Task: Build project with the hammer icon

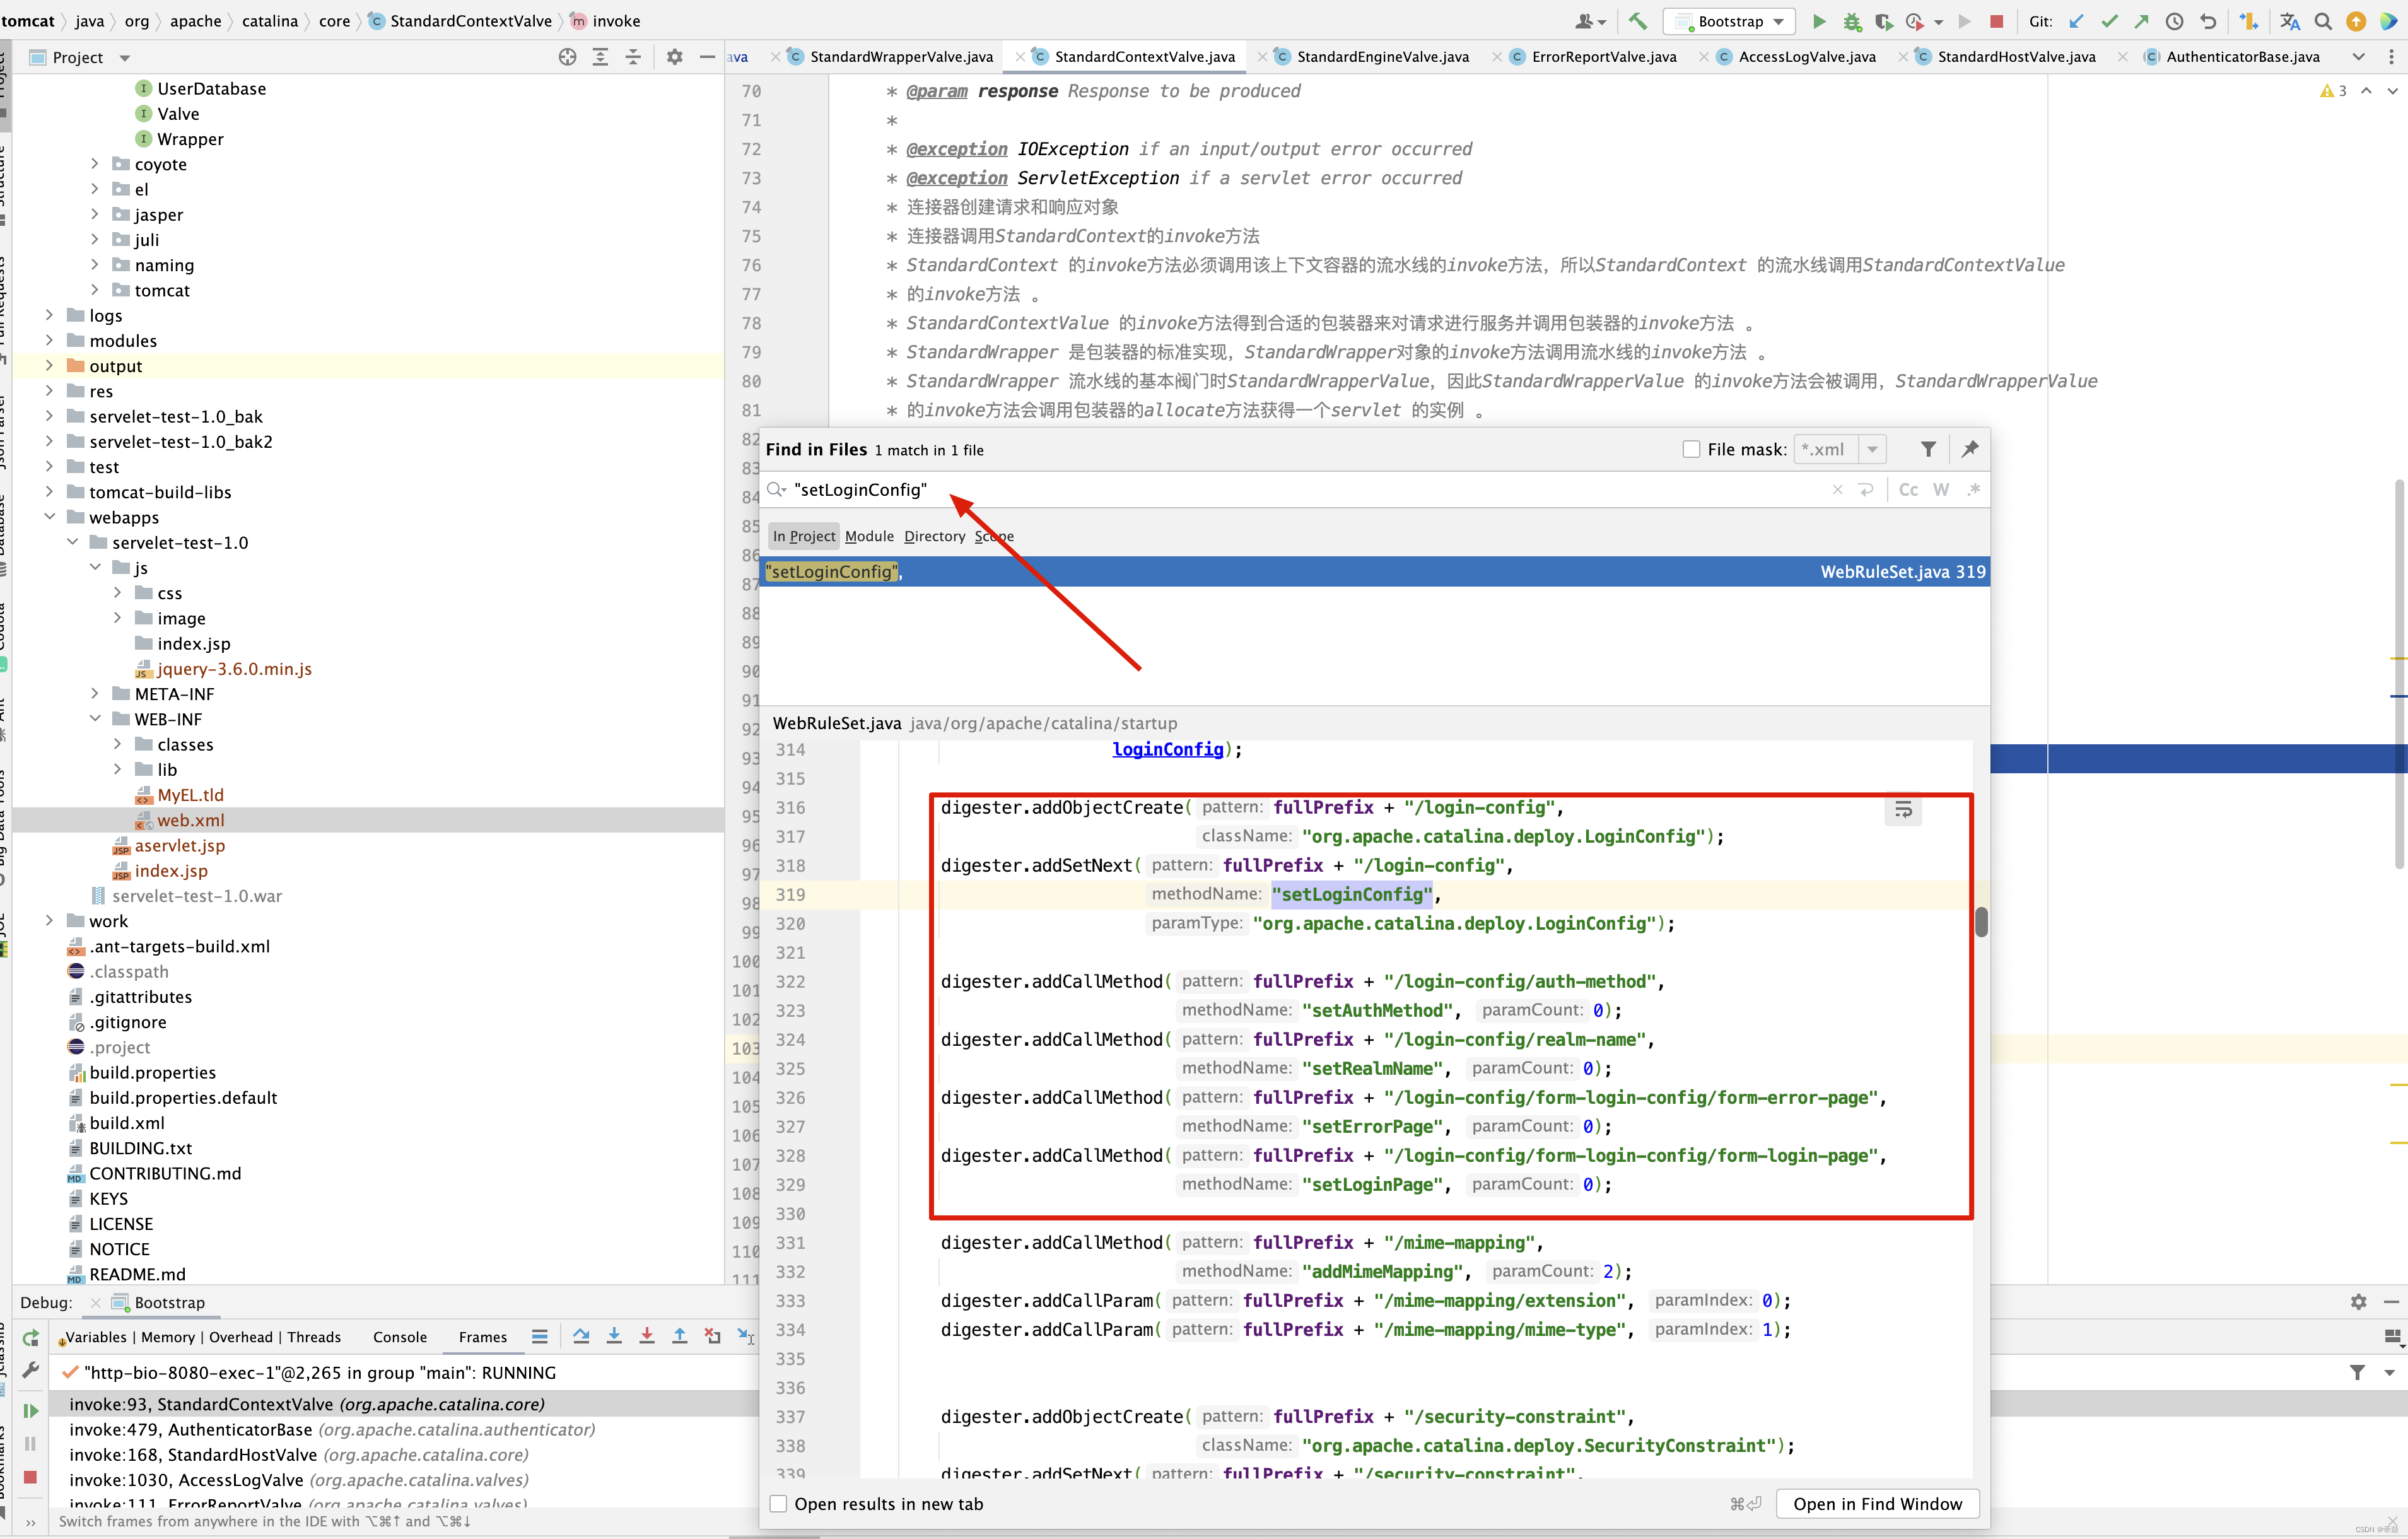Action: tap(1637, 21)
